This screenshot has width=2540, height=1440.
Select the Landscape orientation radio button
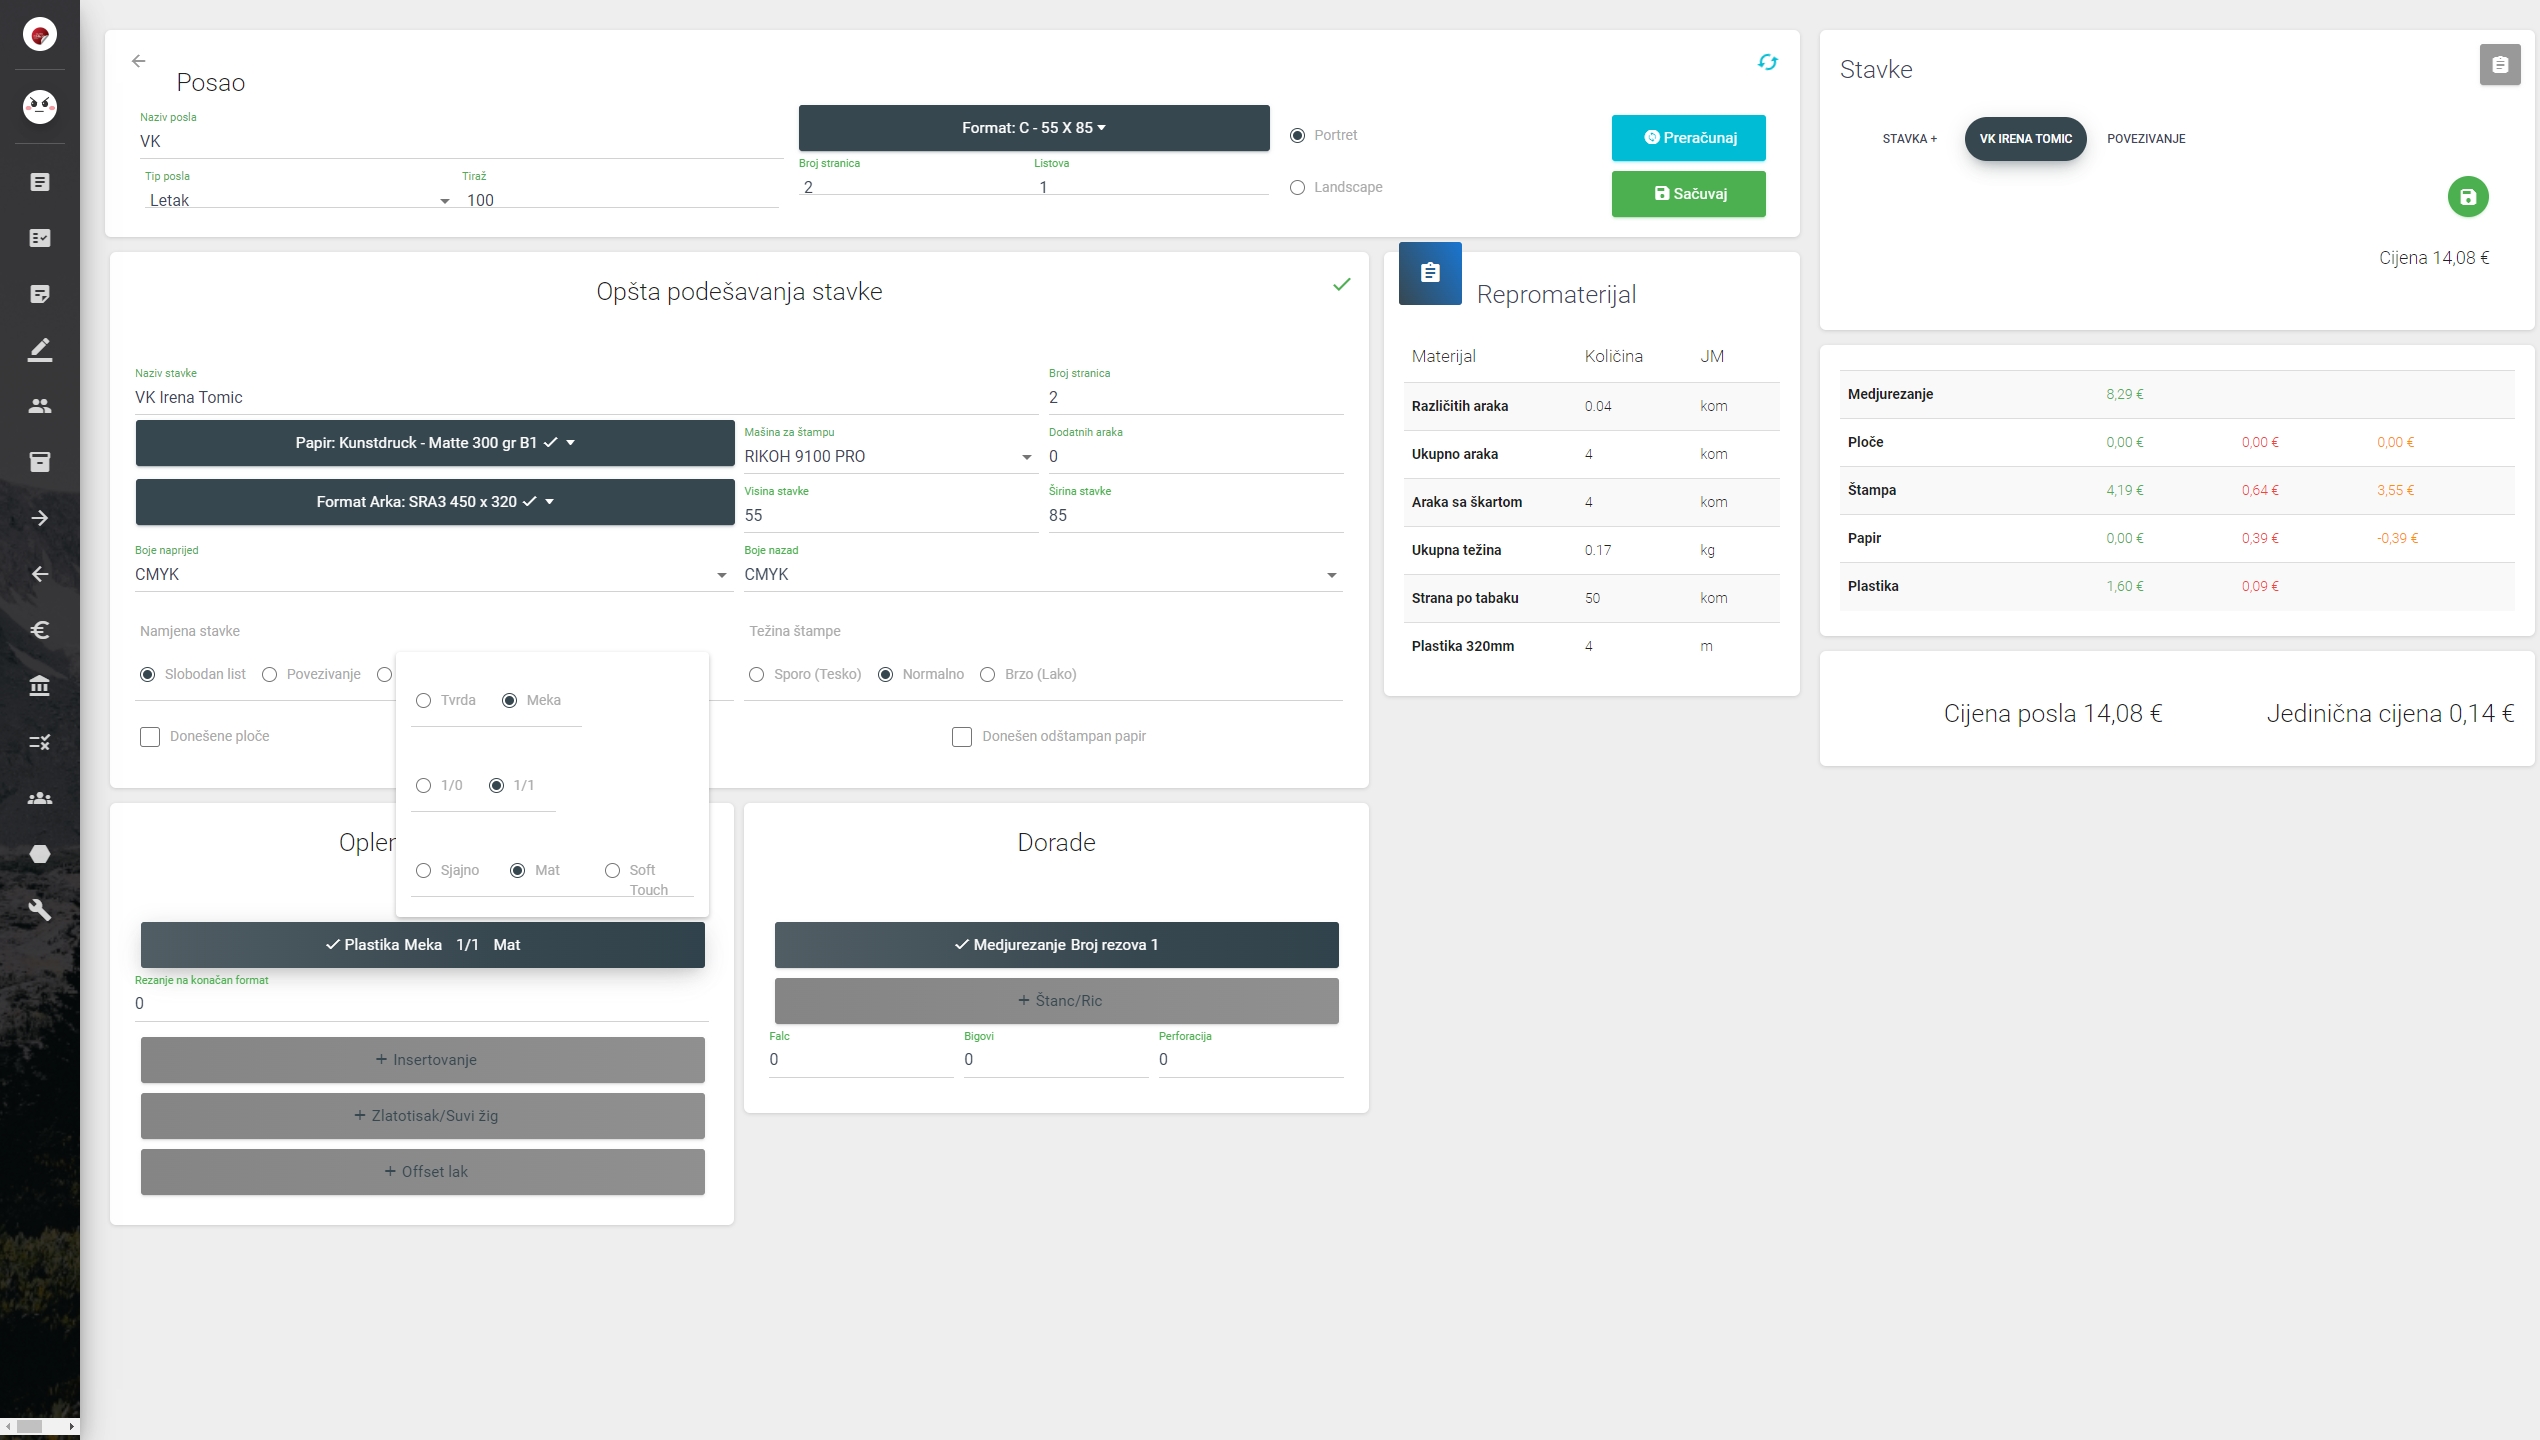point(1297,188)
